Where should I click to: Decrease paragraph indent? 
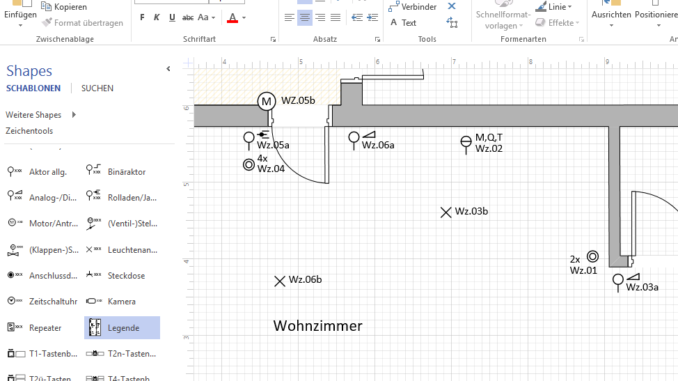[357, 18]
